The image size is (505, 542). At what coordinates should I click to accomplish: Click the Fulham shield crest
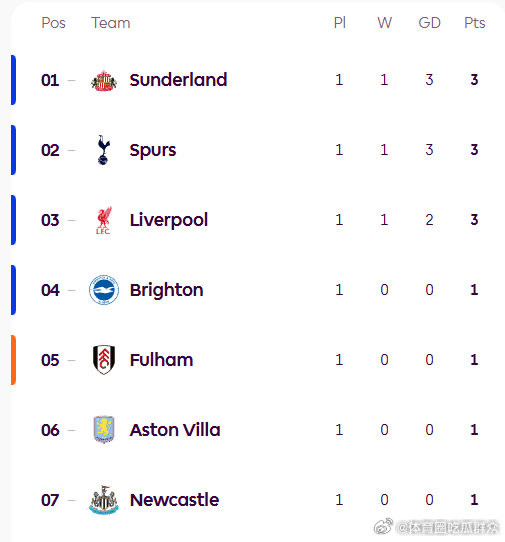coord(104,360)
